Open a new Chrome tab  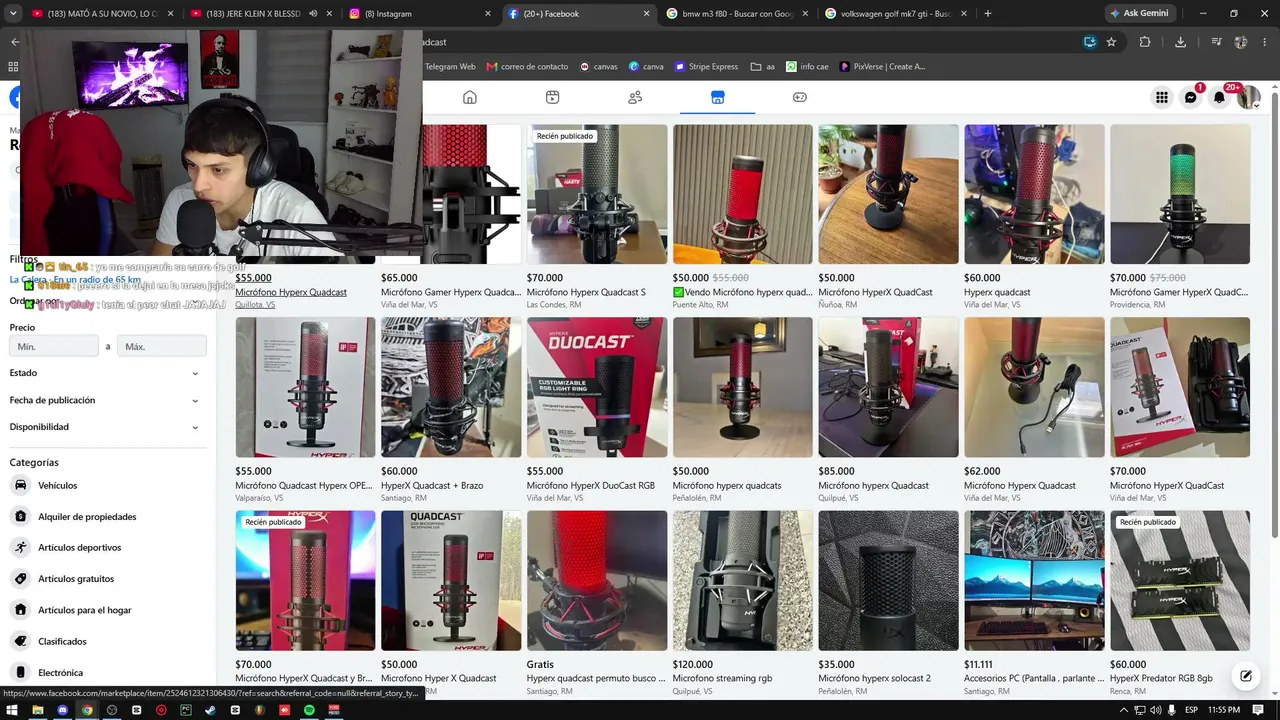tap(987, 14)
